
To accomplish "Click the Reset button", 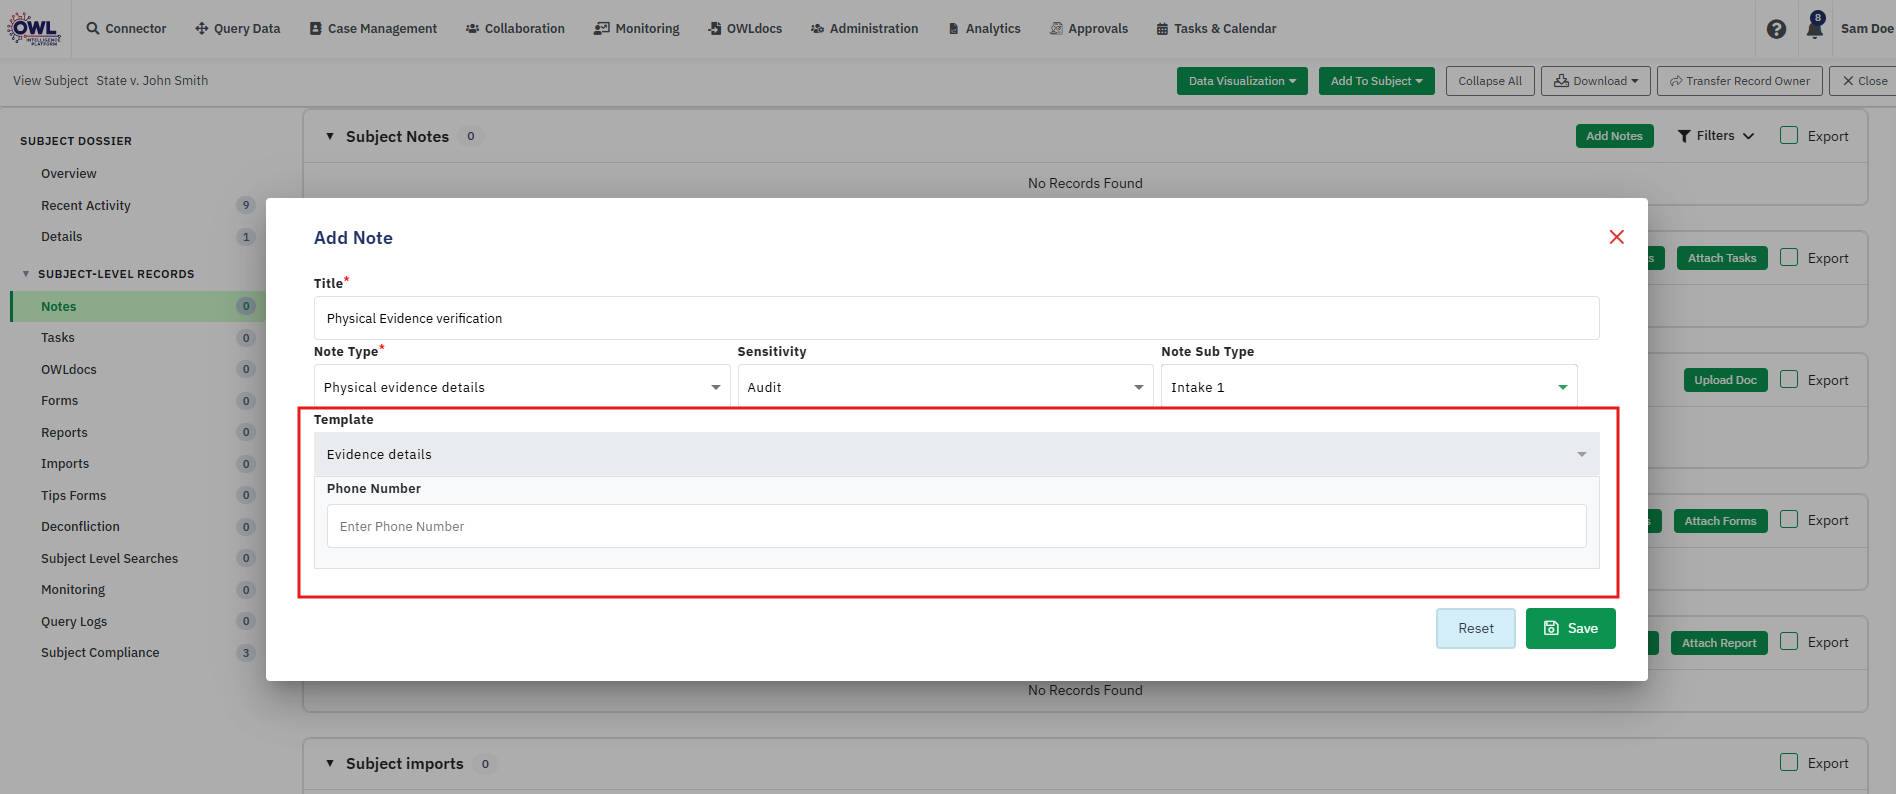I will (x=1476, y=628).
